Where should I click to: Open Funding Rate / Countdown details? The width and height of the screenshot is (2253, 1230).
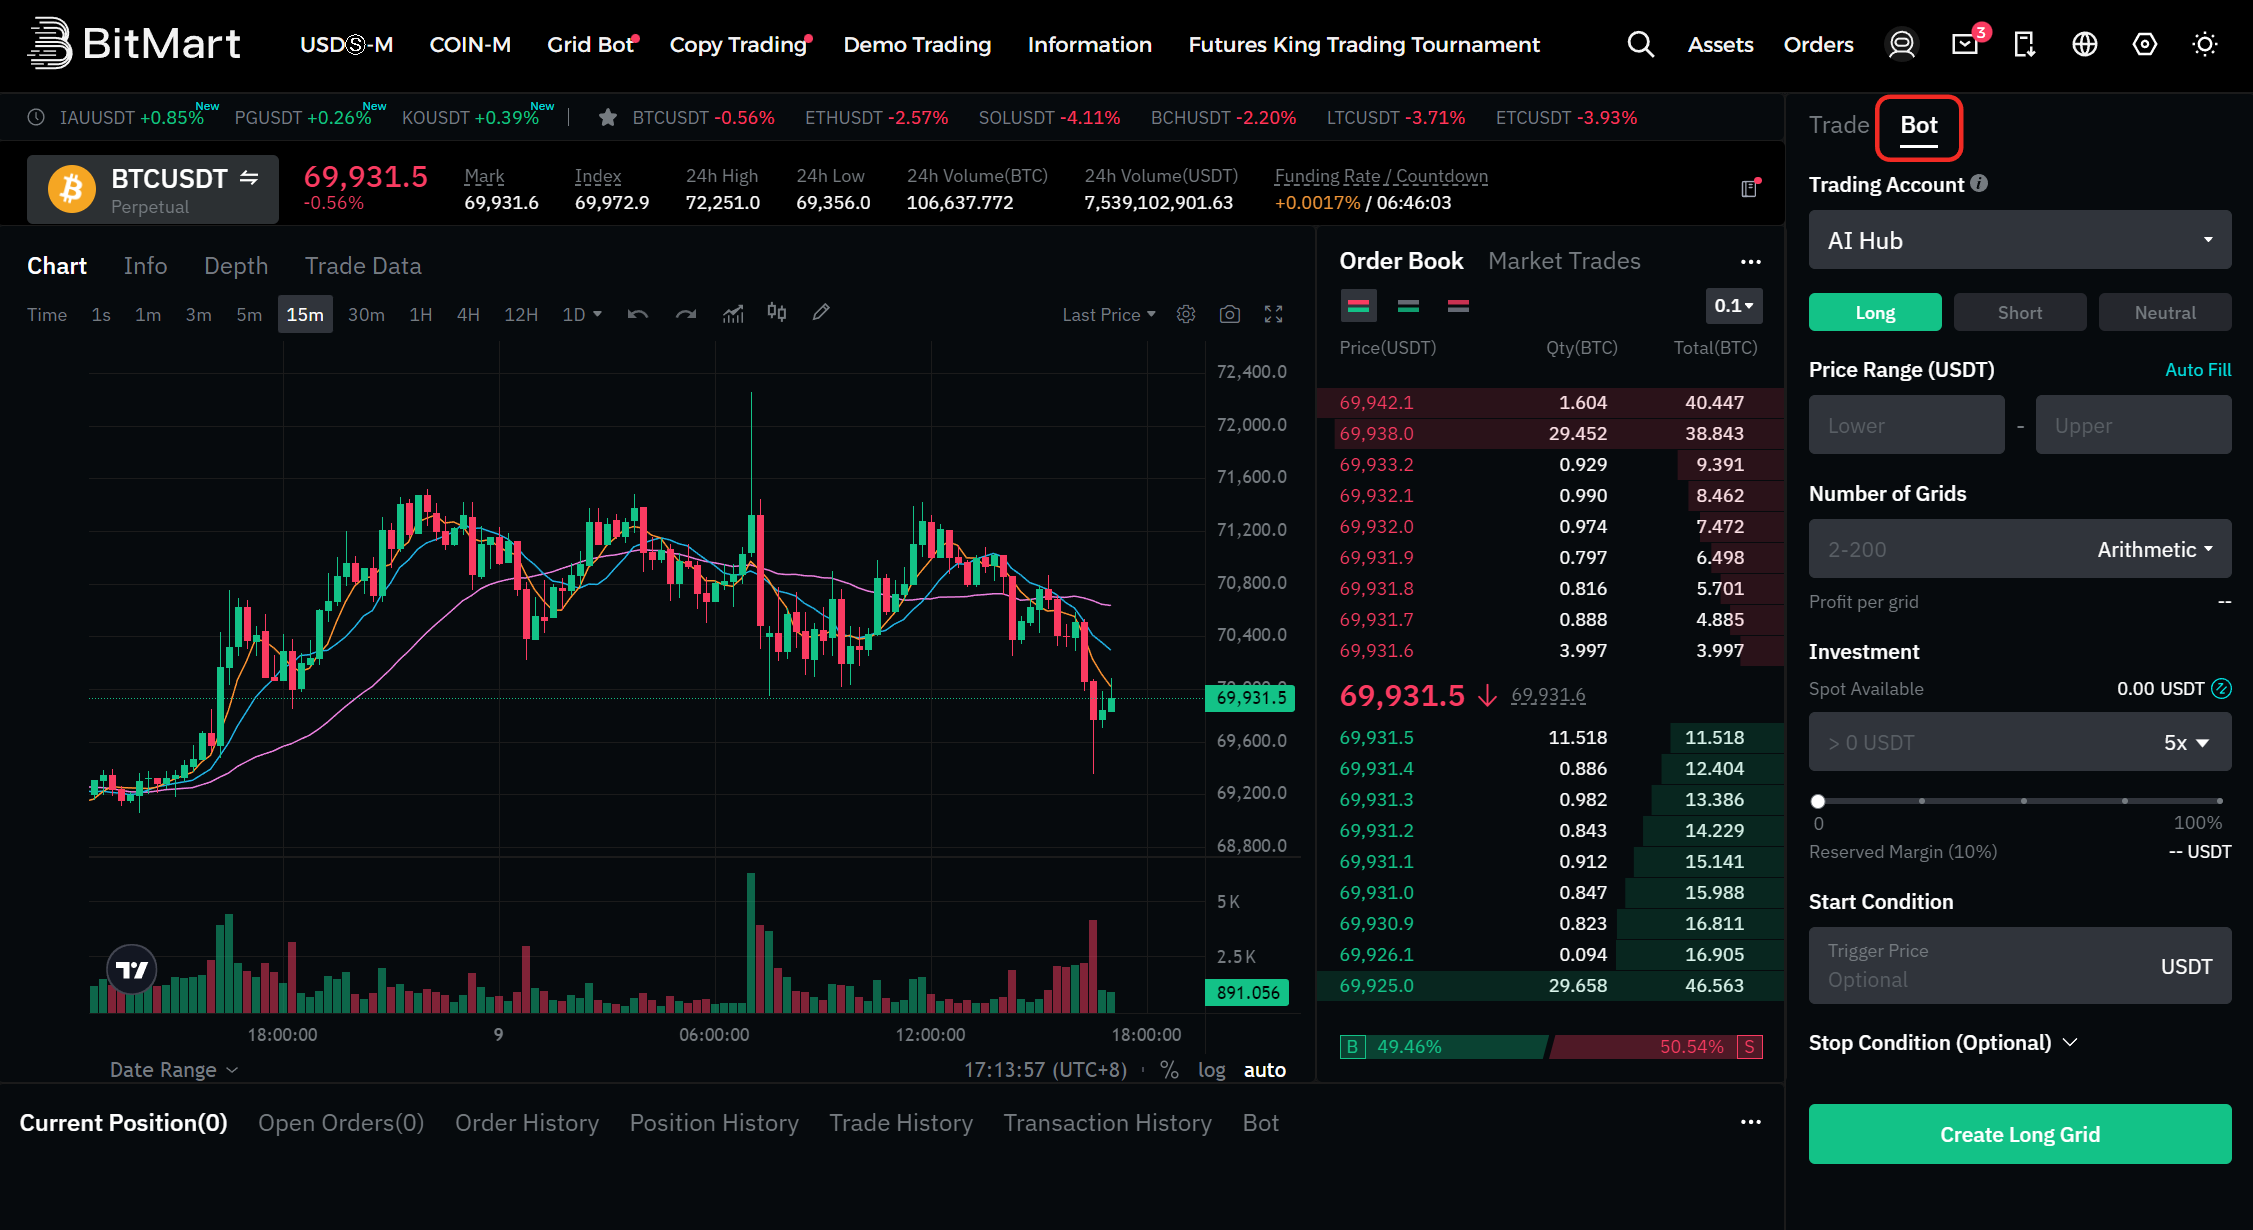point(1381,176)
